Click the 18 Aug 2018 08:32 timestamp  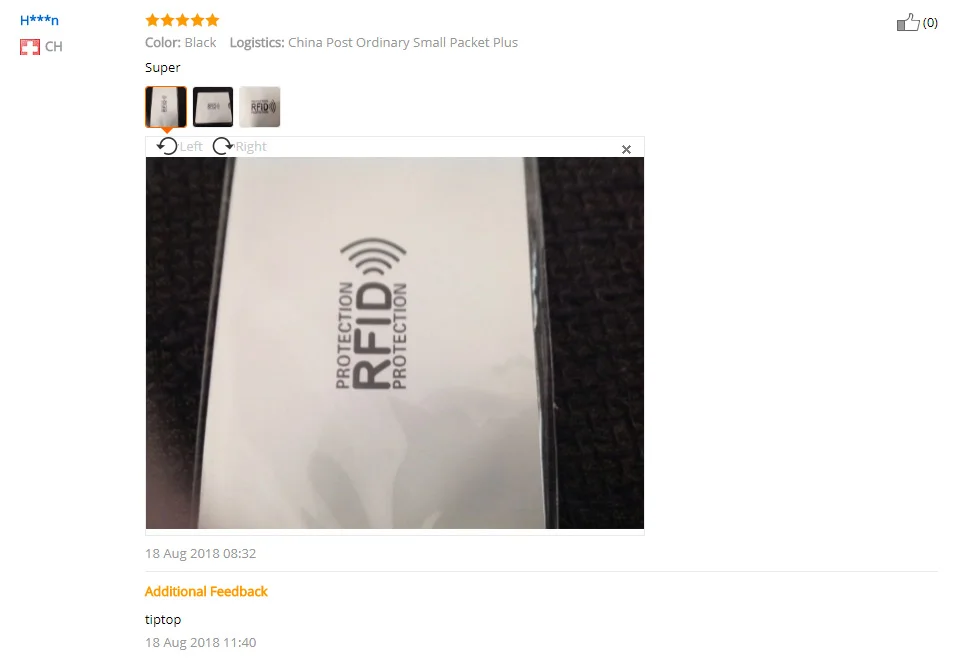coord(200,554)
